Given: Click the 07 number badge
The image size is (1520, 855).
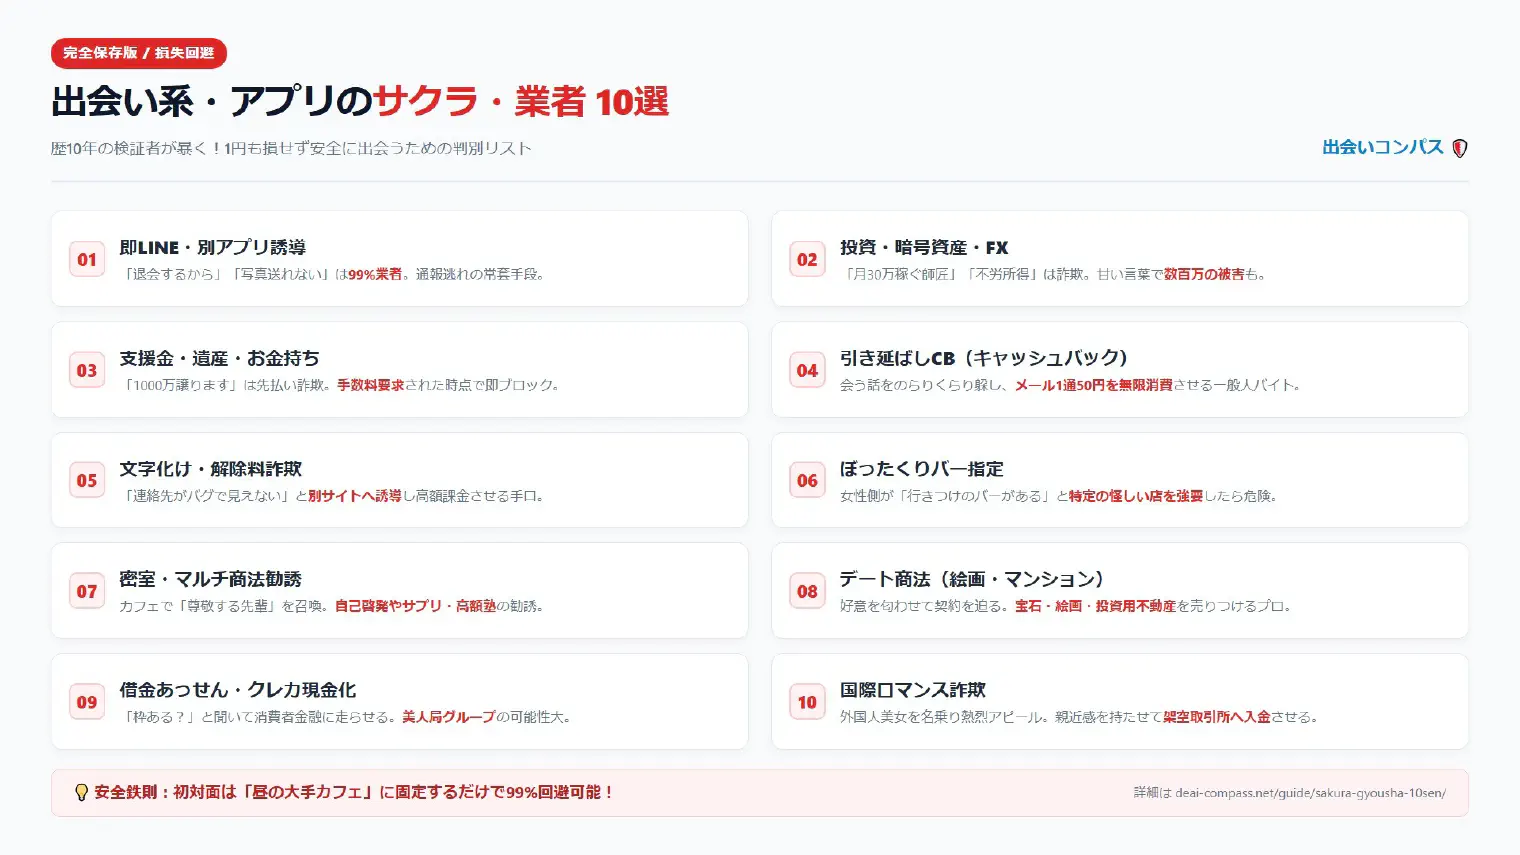Looking at the screenshot, I should point(87,591).
